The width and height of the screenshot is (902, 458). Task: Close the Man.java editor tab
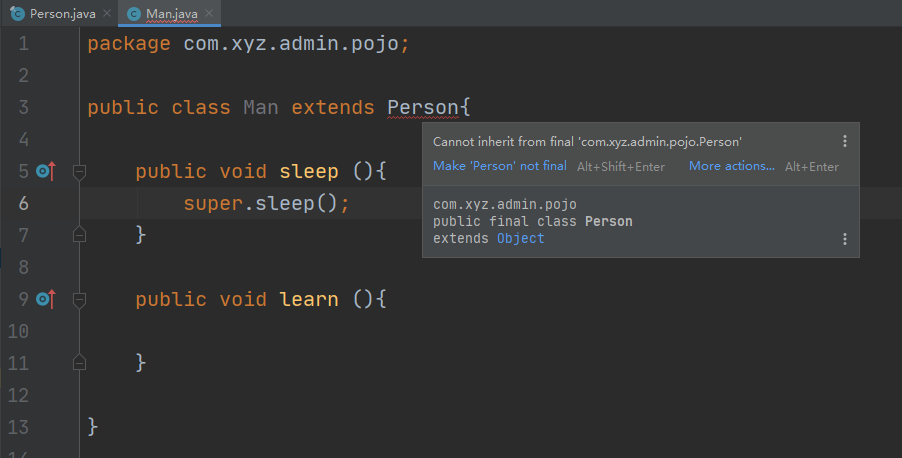coord(209,13)
